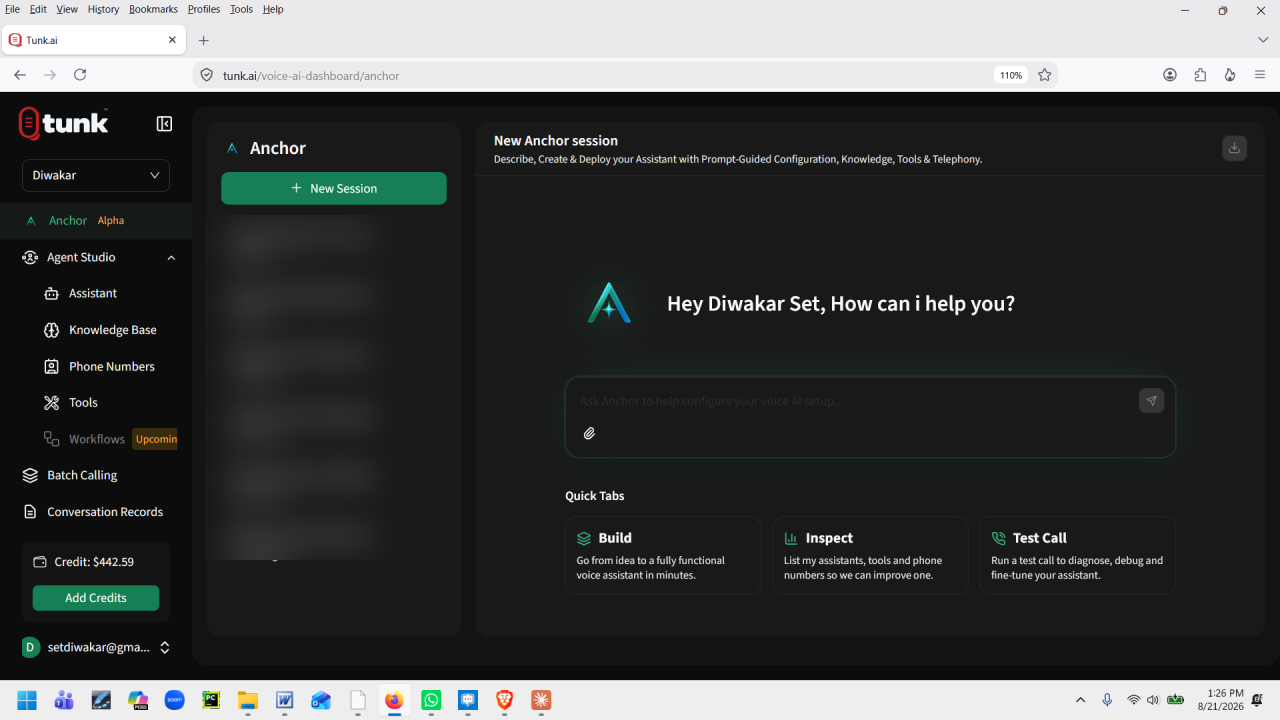This screenshot has width=1280, height=720.
Task: Collapse the Agent Studio section
Action: pos(171,257)
